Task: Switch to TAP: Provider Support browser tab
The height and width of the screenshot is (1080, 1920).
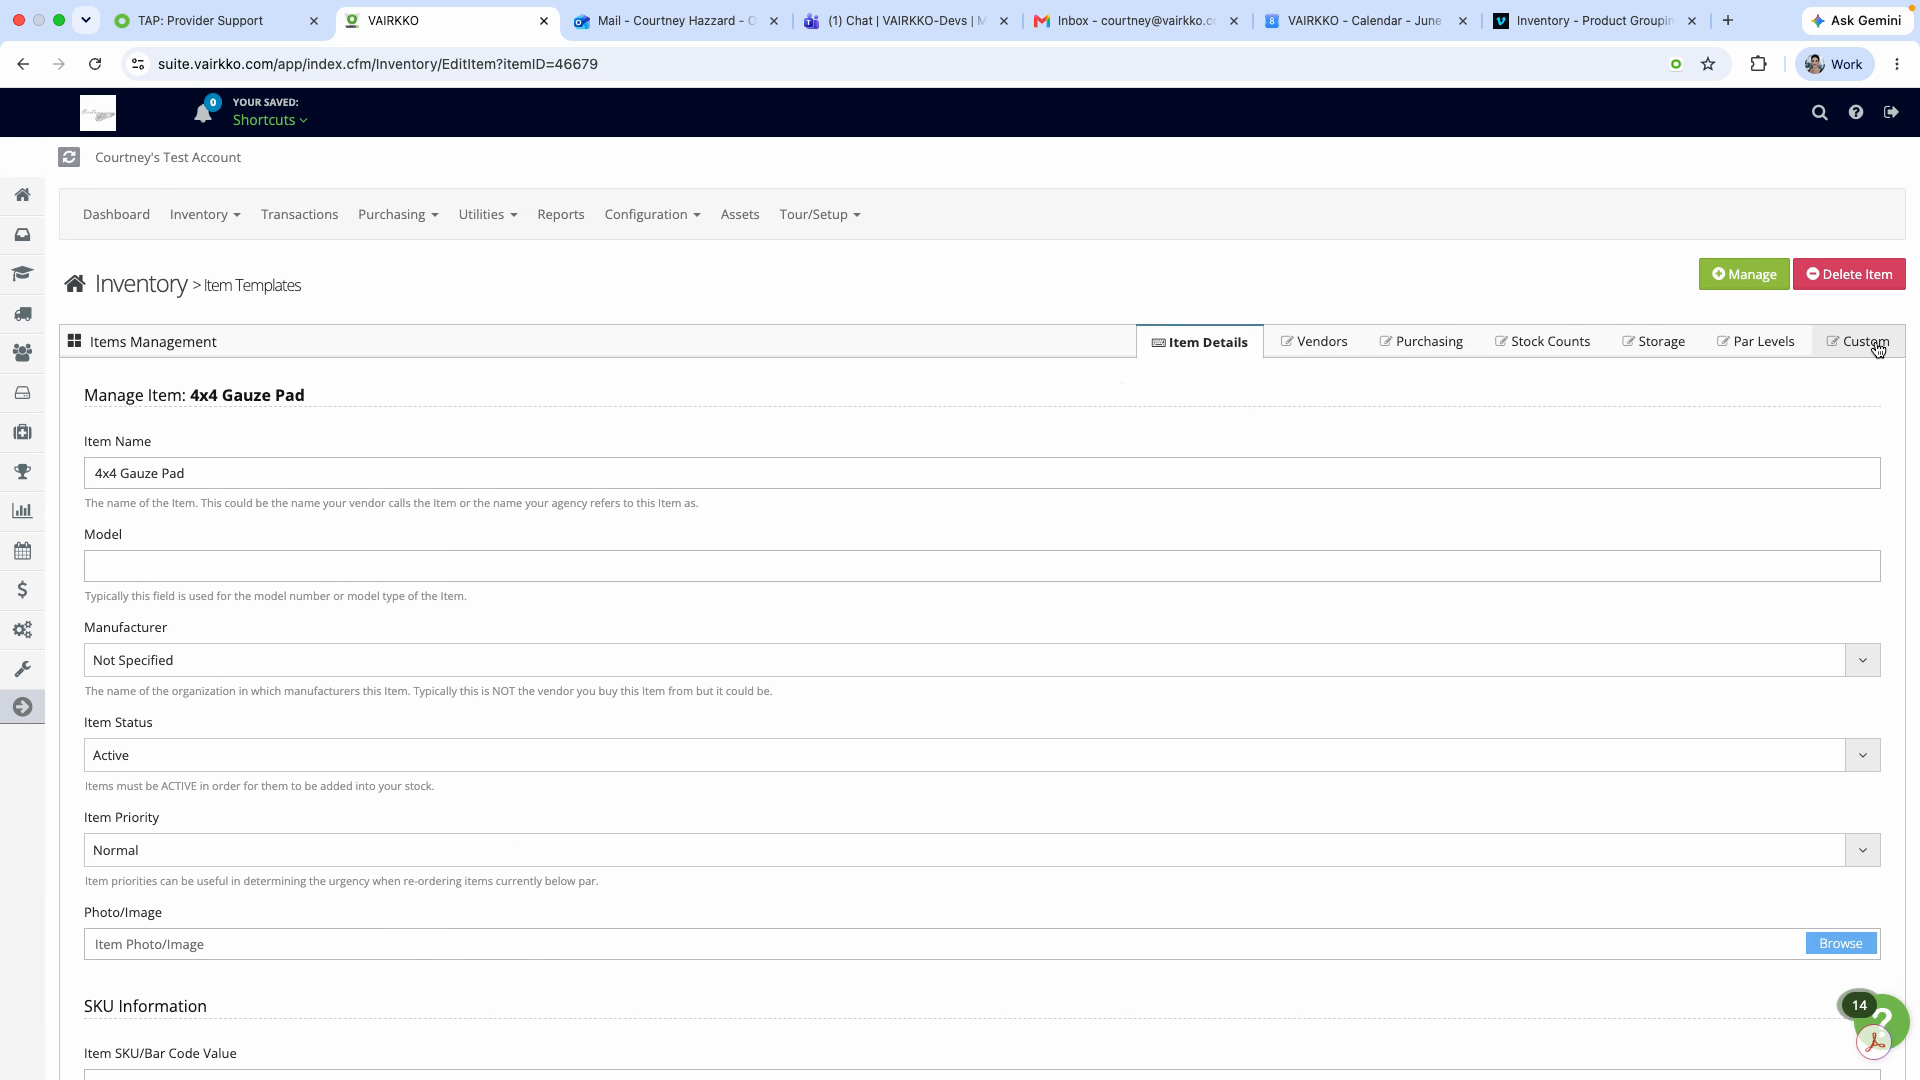Action: click(x=215, y=20)
